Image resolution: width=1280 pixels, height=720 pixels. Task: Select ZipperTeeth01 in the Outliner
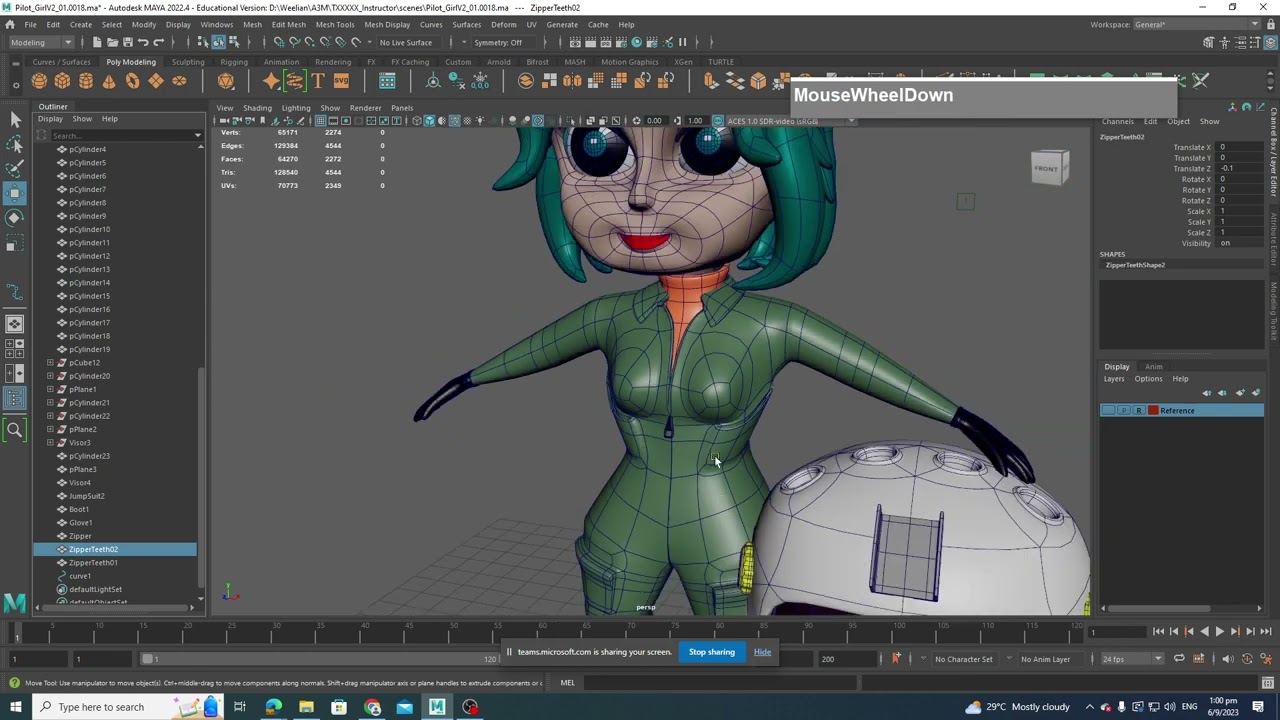93,563
